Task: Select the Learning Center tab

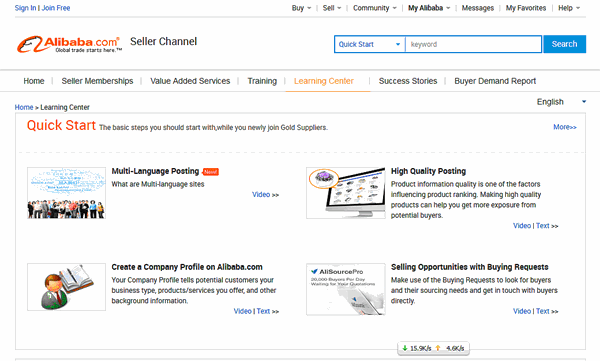Action: click(324, 81)
